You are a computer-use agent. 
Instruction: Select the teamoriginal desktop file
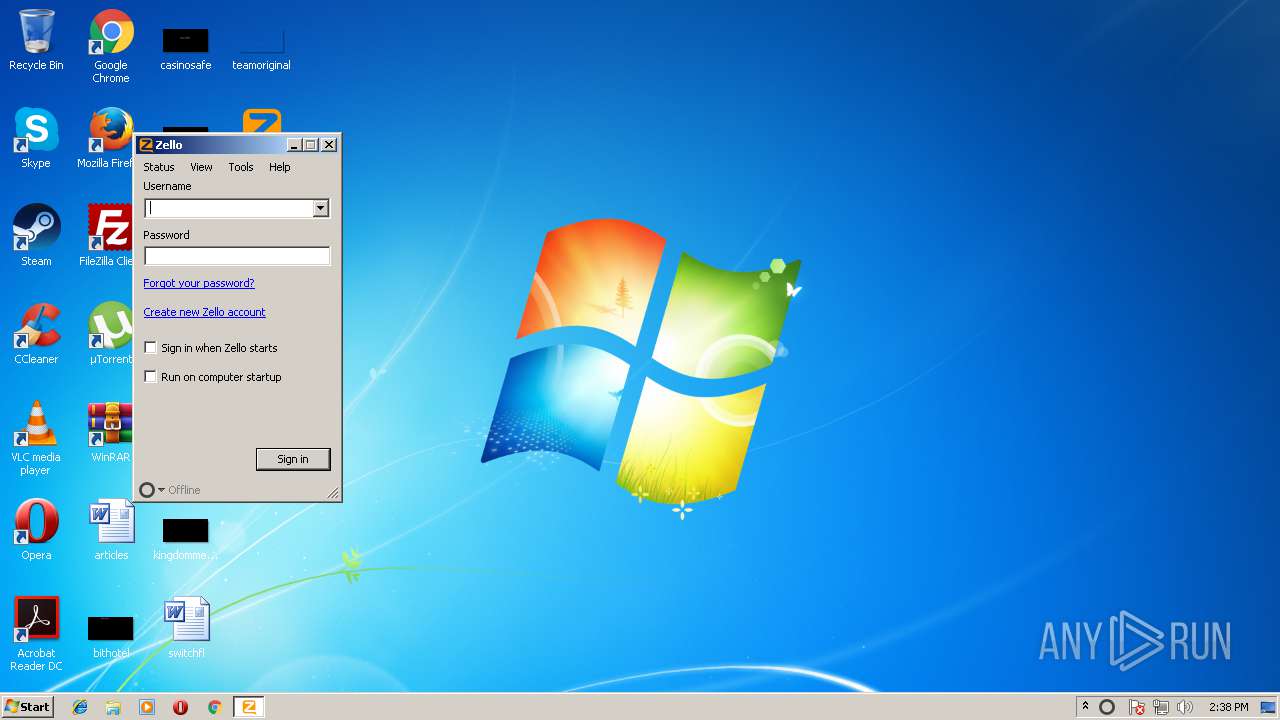coord(261,48)
